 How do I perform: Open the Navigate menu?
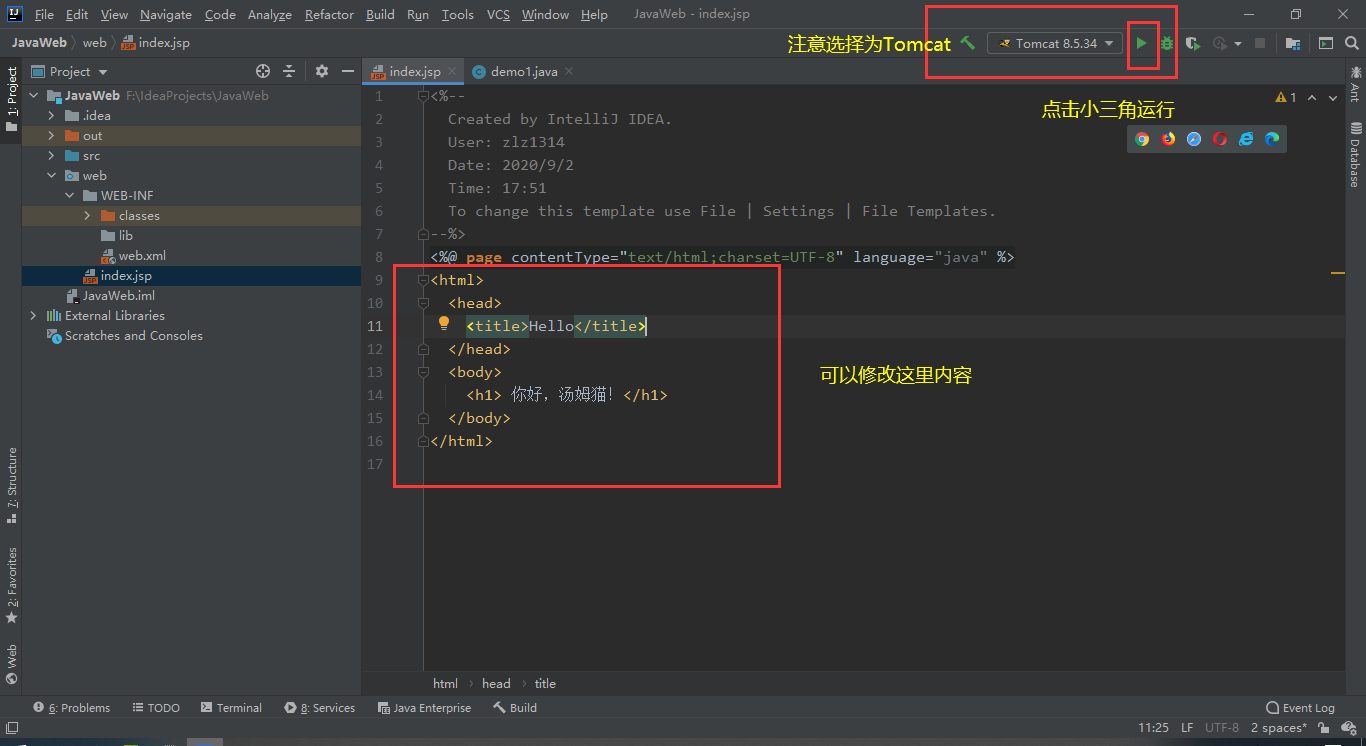point(166,14)
